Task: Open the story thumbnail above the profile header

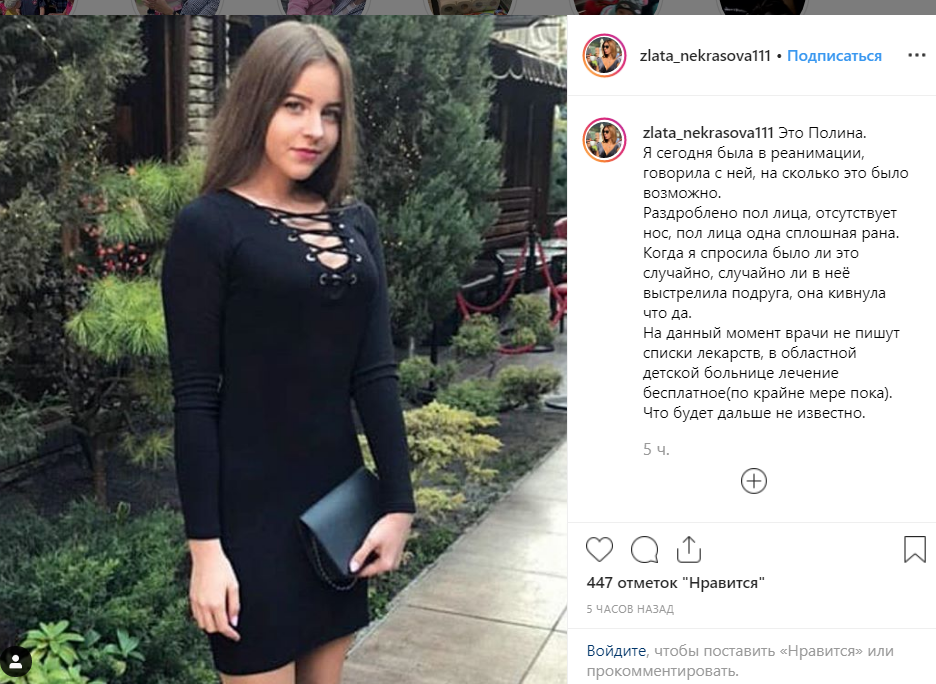Action: tap(615, 7)
